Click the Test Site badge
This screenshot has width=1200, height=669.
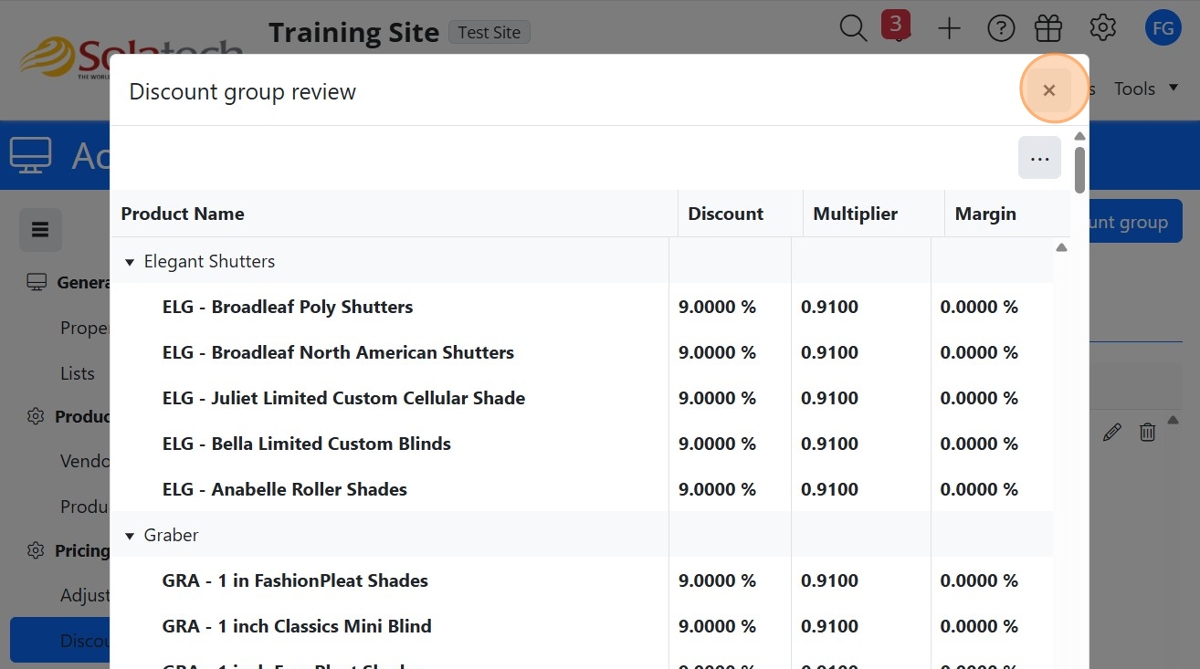(489, 32)
